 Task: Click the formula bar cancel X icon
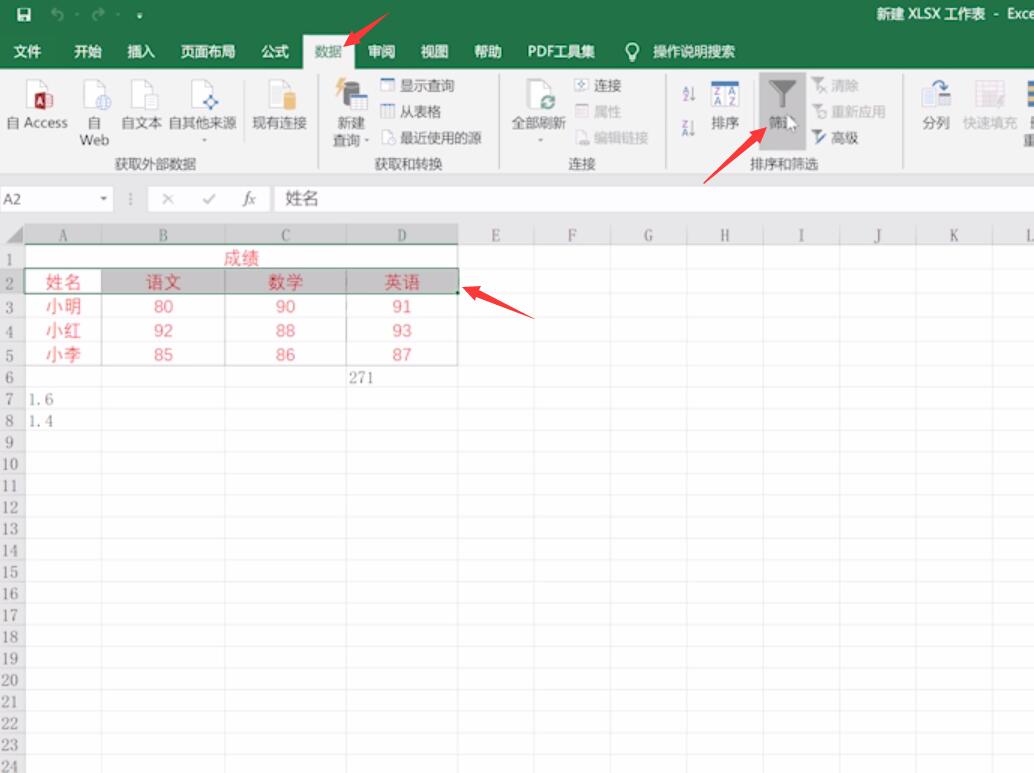coord(167,199)
